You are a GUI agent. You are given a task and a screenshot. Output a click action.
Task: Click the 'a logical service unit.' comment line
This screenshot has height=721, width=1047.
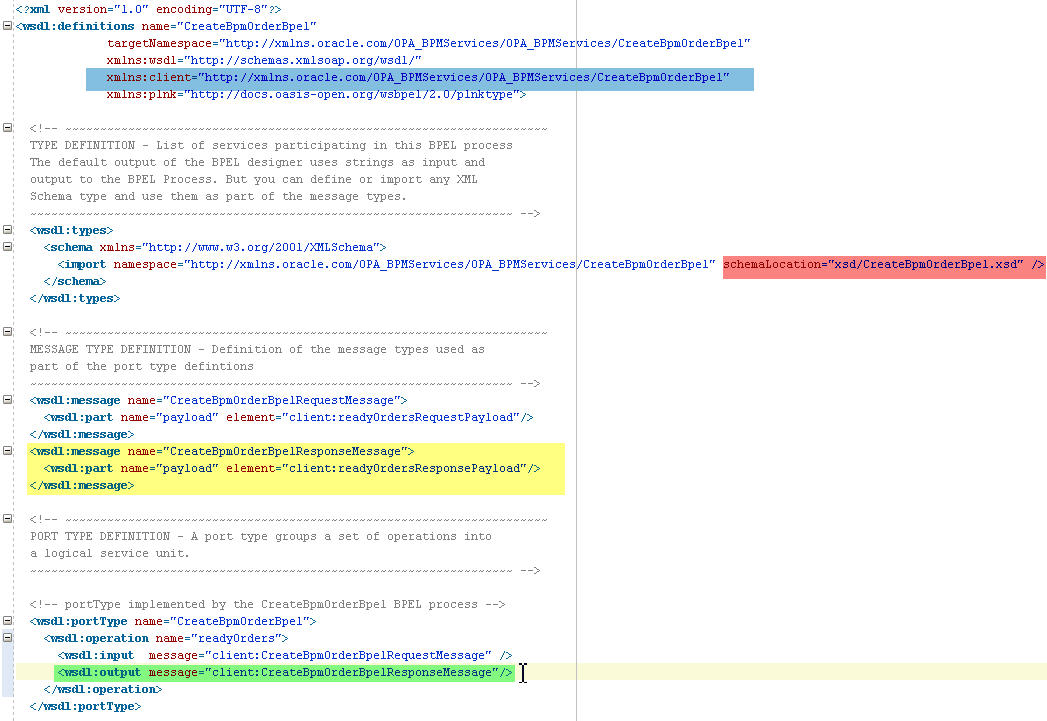coord(110,553)
